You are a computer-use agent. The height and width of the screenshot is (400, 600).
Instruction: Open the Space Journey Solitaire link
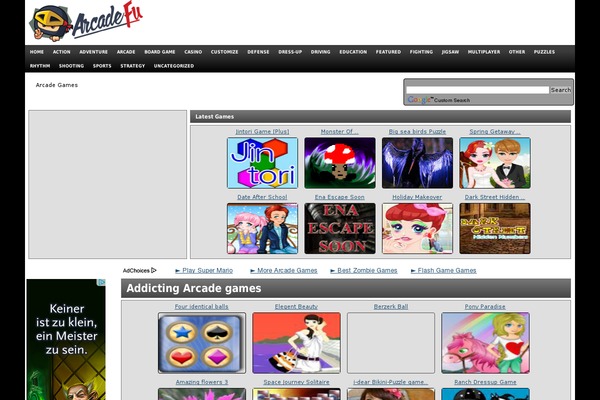click(296, 382)
